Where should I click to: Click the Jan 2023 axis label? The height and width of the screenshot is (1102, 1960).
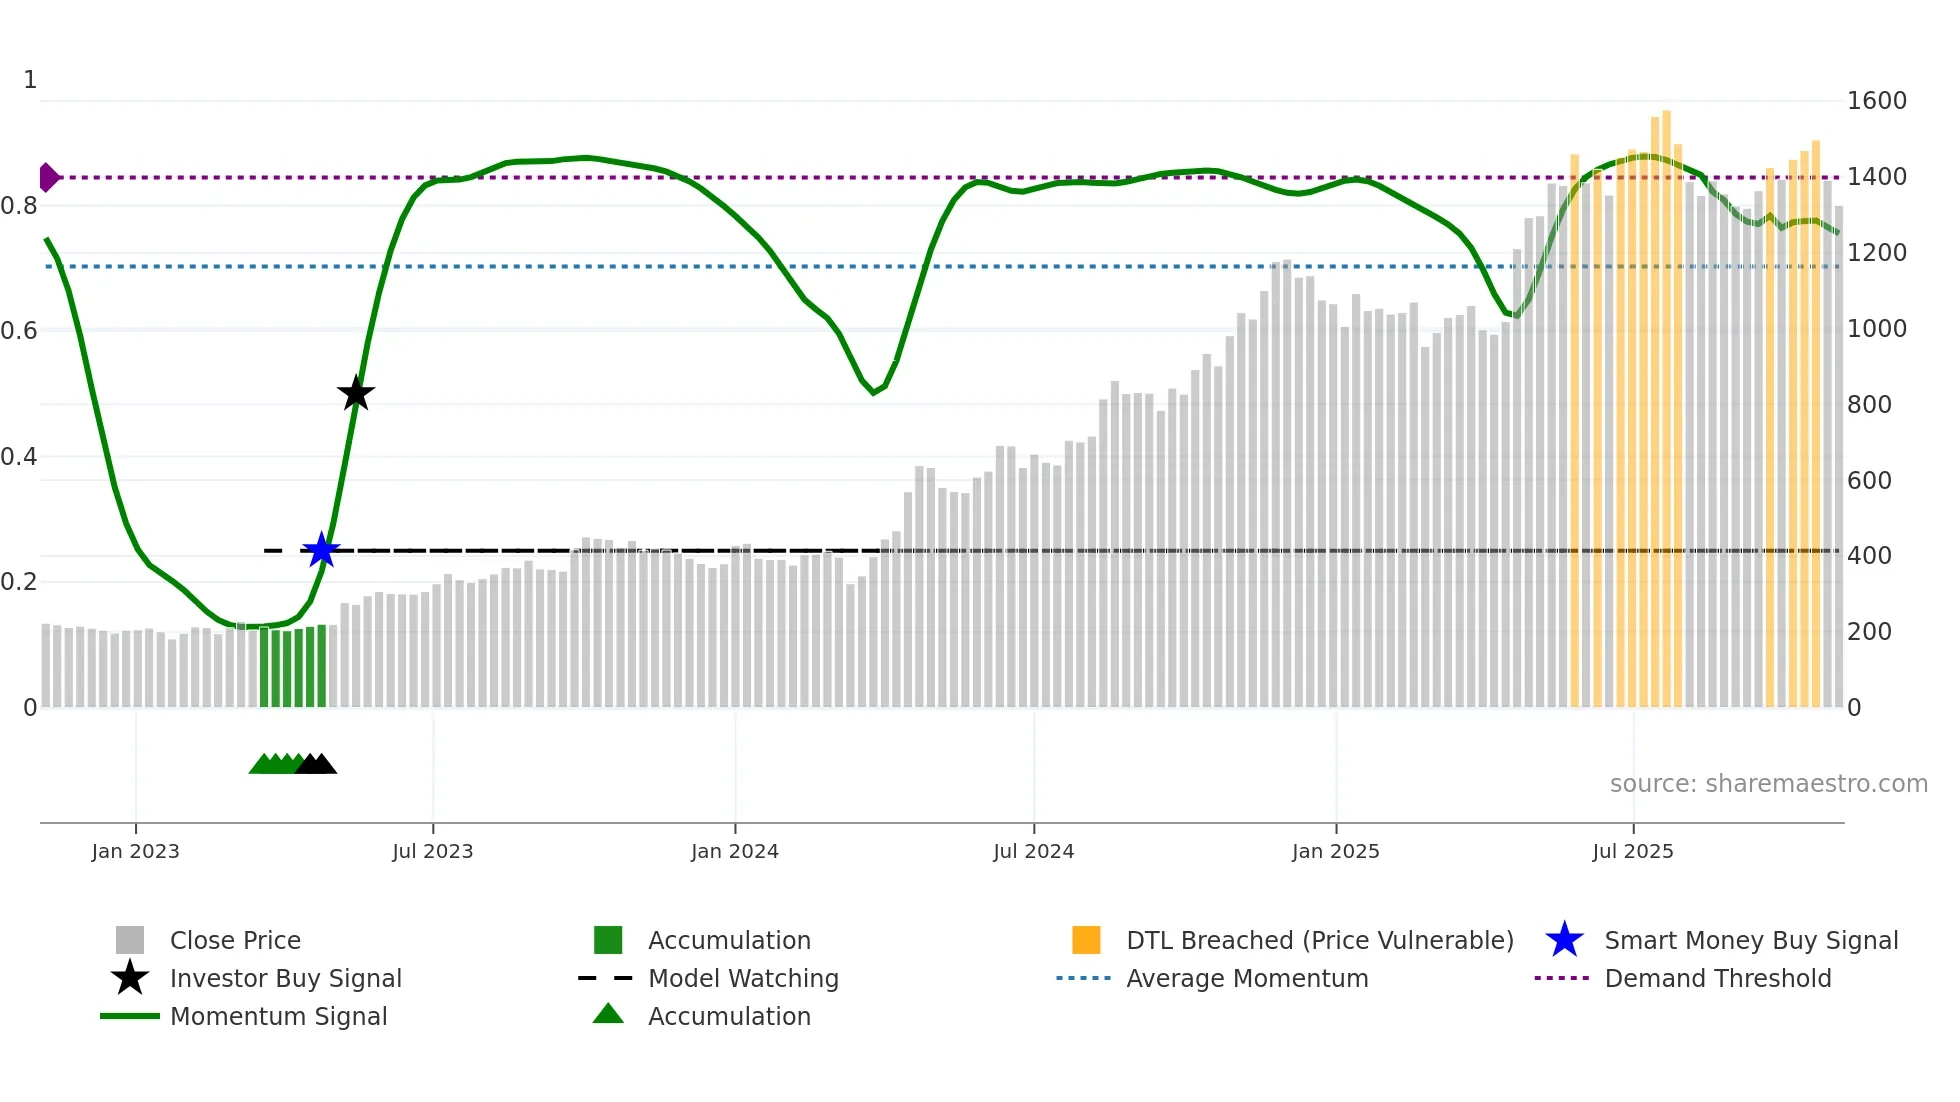pyautogui.click(x=135, y=851)
